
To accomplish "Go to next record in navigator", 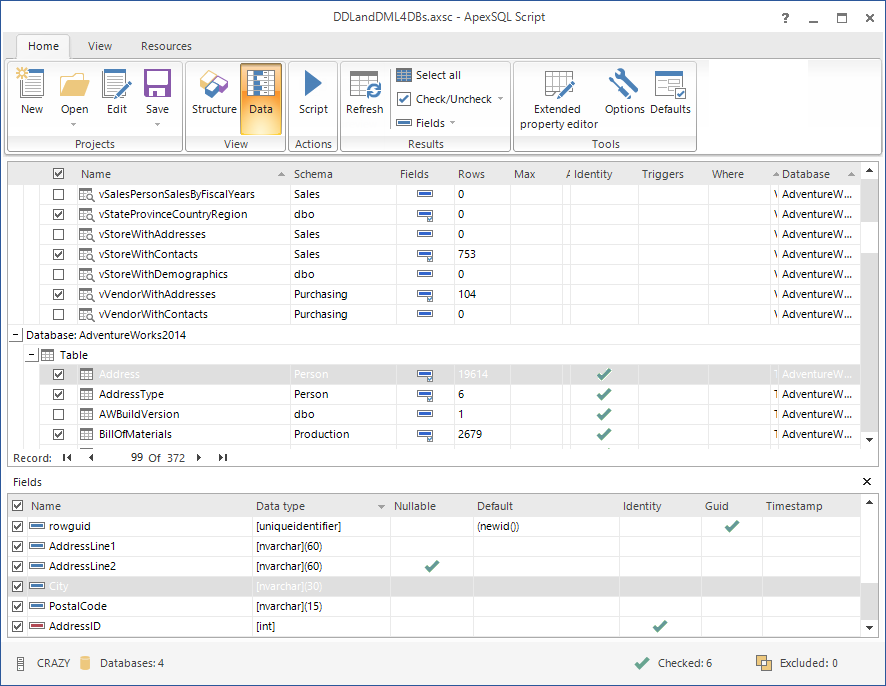I will pyautogui.click(x=198, y=457).
